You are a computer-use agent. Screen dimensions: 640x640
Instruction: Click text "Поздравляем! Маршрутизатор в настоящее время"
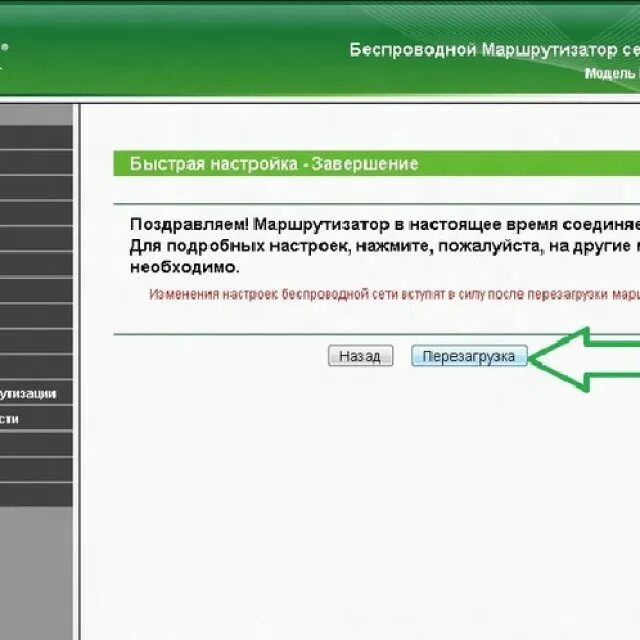click(344, 224)
